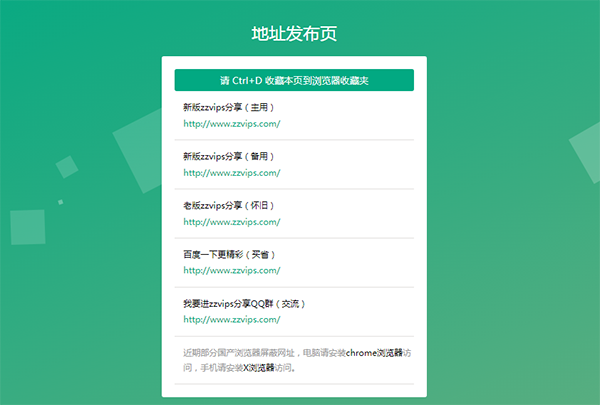
Task: Click the 新版zzvips分享（备用）title text
Action: (229, 156)
